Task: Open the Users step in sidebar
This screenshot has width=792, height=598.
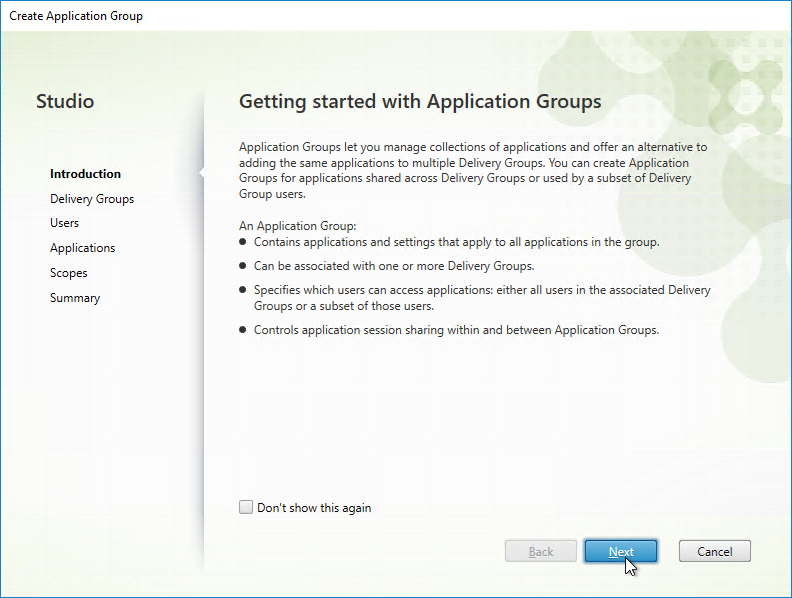Action: click(x=64, y=223)
